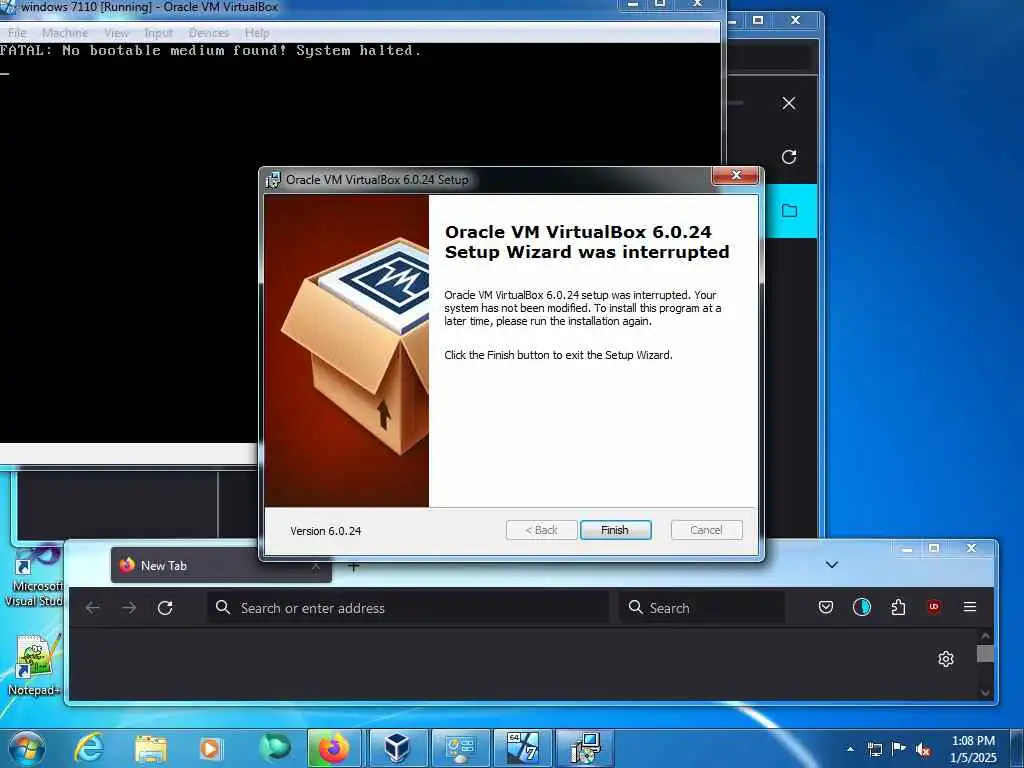Click the Firefox scrollbar down arrow
The height and width of the screenshot is (768, 1024).
(985, 692)
